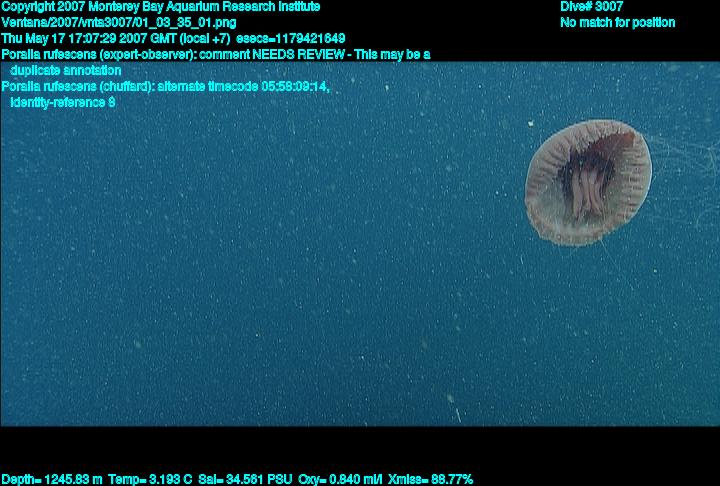
Task: Click the 'Dive# 3007' label
Action: click(591, 6)
